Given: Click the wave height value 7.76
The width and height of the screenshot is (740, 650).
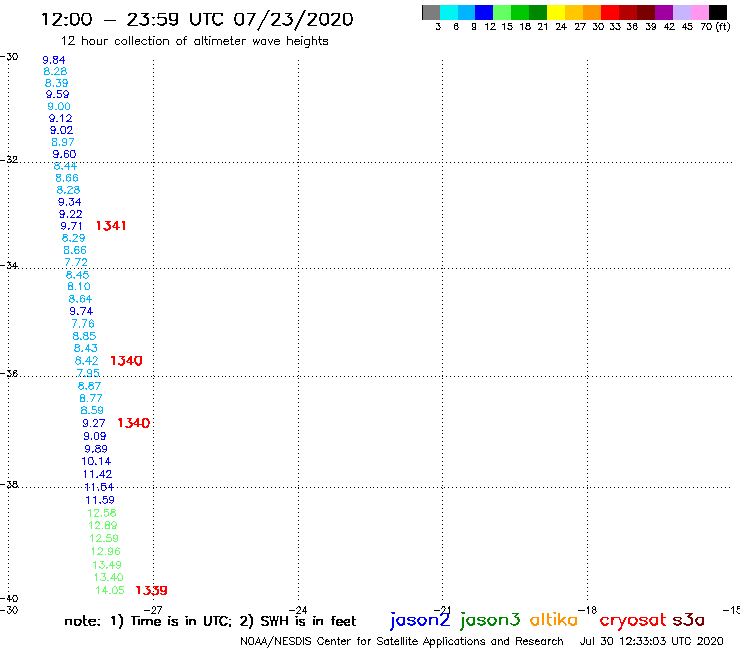Looking at the screenshot, I should (83, 324).
